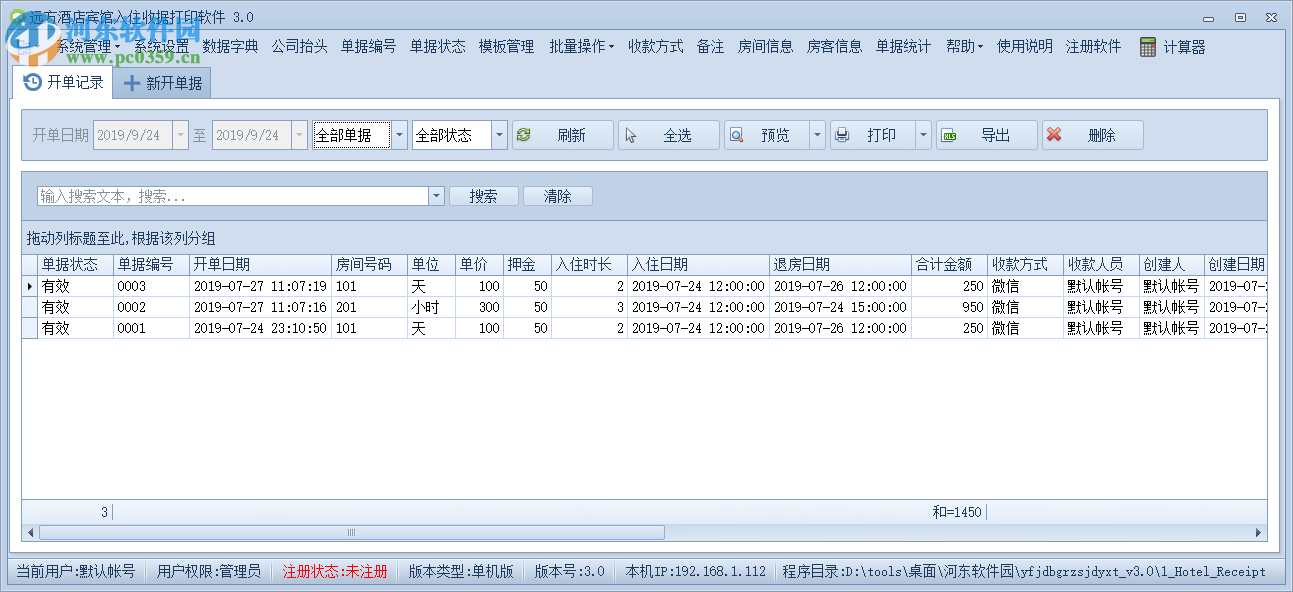The image size is (1293, 592).
Task: Open the 单据状态 menu item
Action: click(x=437, y=46)
